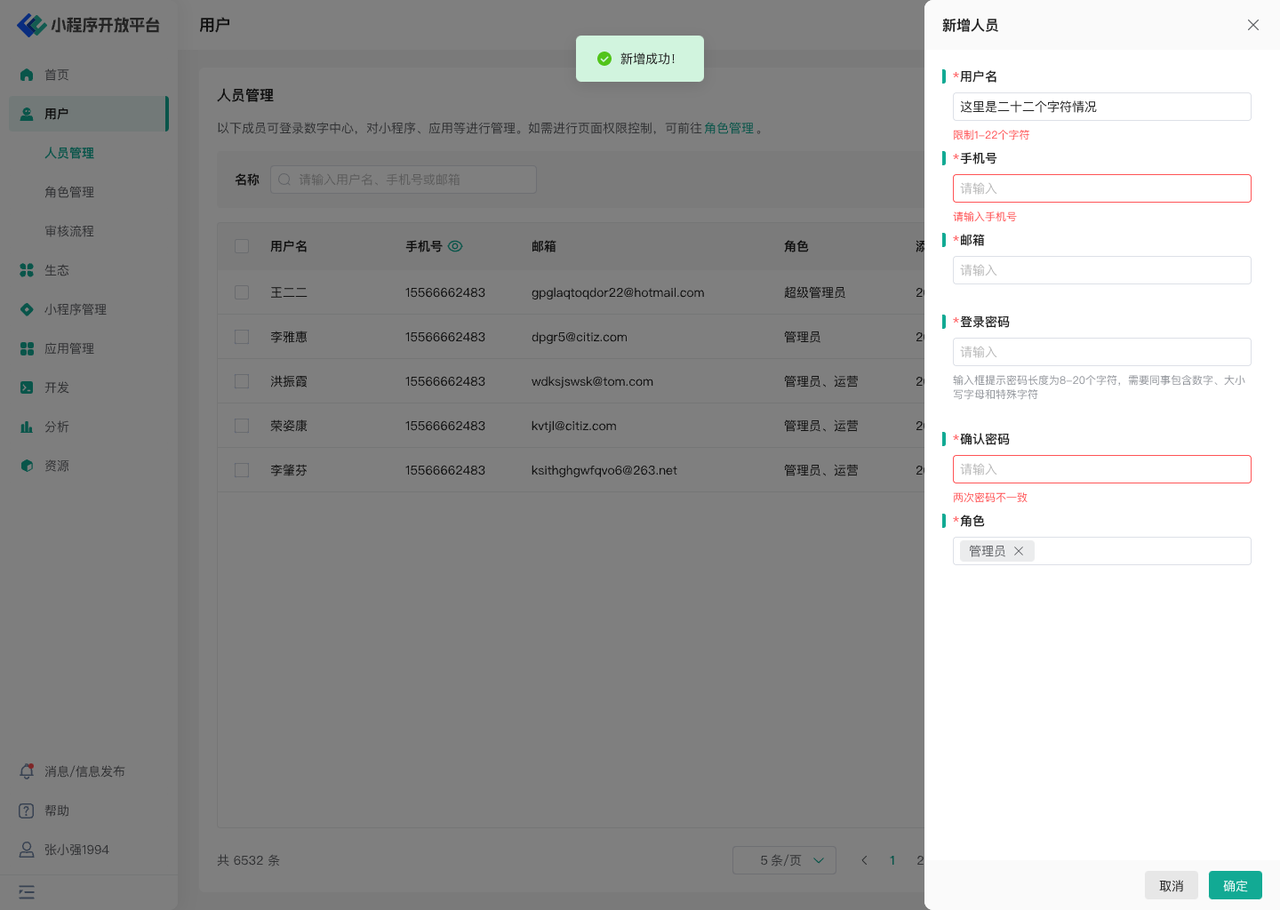Click the 手机号 input field

[x=1101, y=189]
